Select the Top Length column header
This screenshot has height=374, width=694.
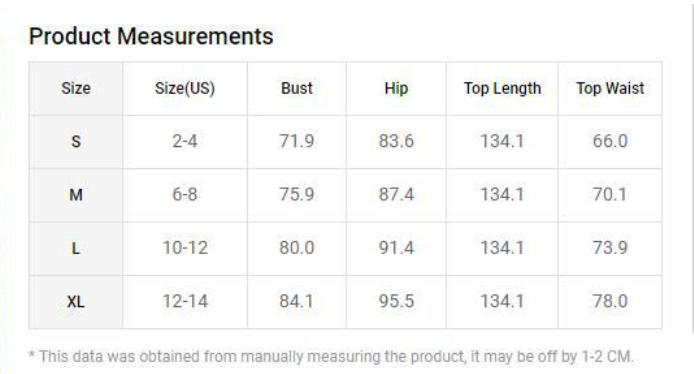[x=502, y=89]
